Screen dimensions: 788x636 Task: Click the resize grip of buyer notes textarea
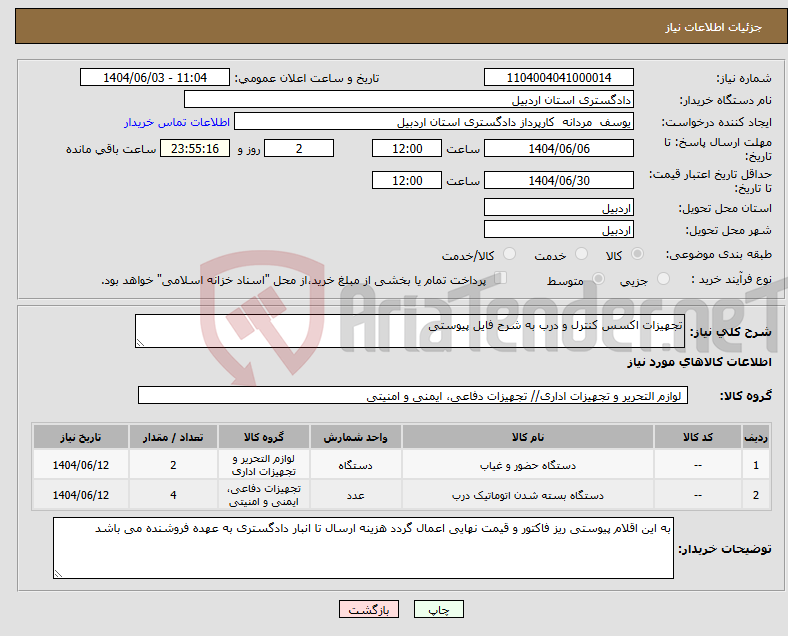coord(58,574)
